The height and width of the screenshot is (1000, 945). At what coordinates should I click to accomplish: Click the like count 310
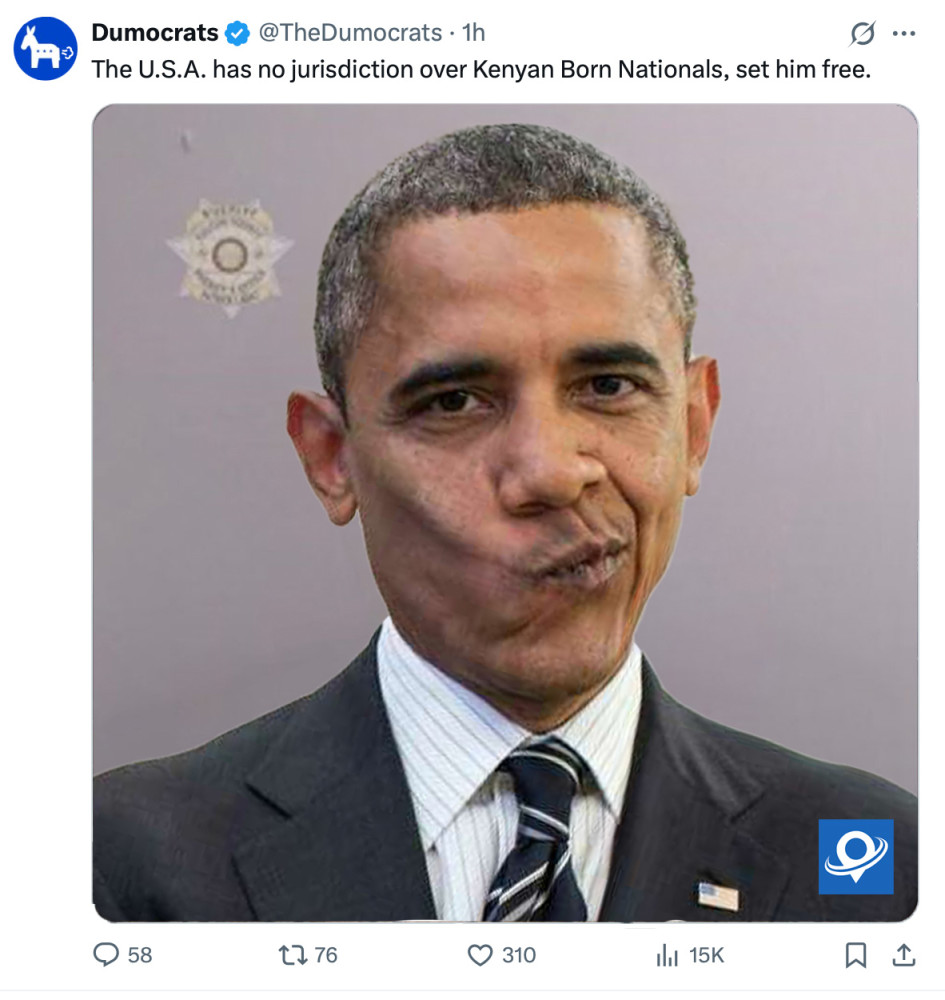[x=519, y=955]
